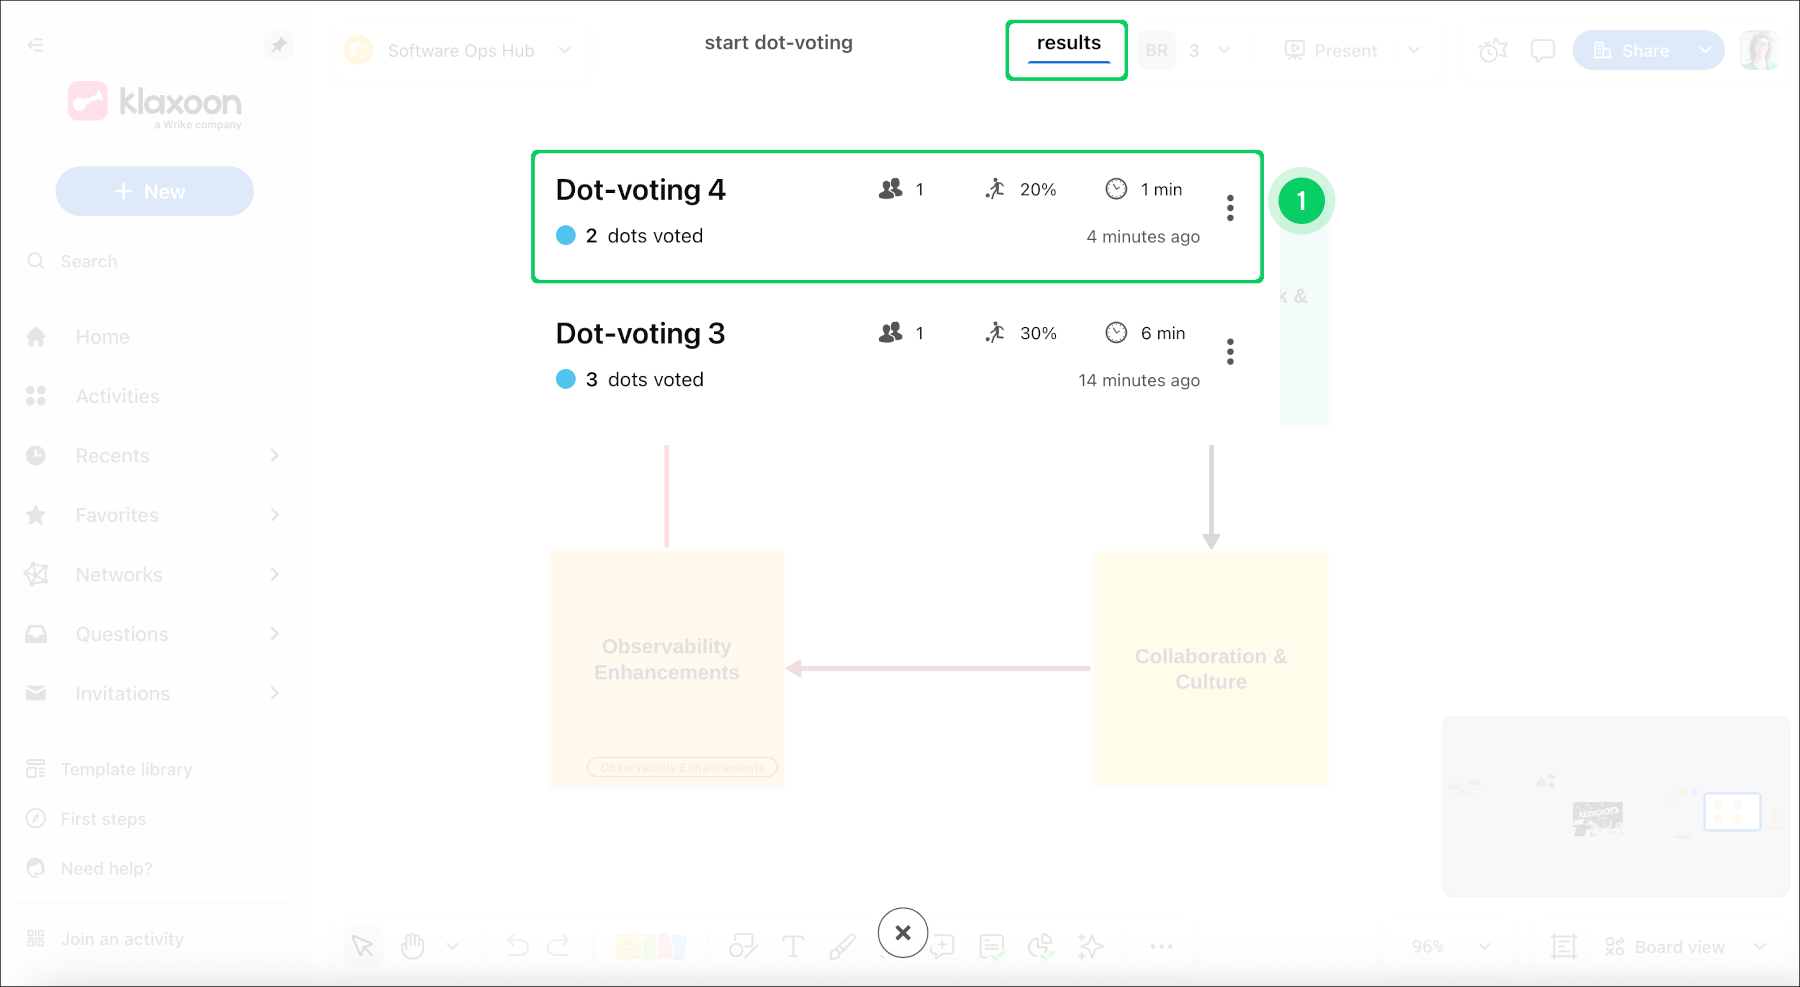
Task: Click the timer icon in top bar
Action: pyautogui.click(x=1493, y=50)
